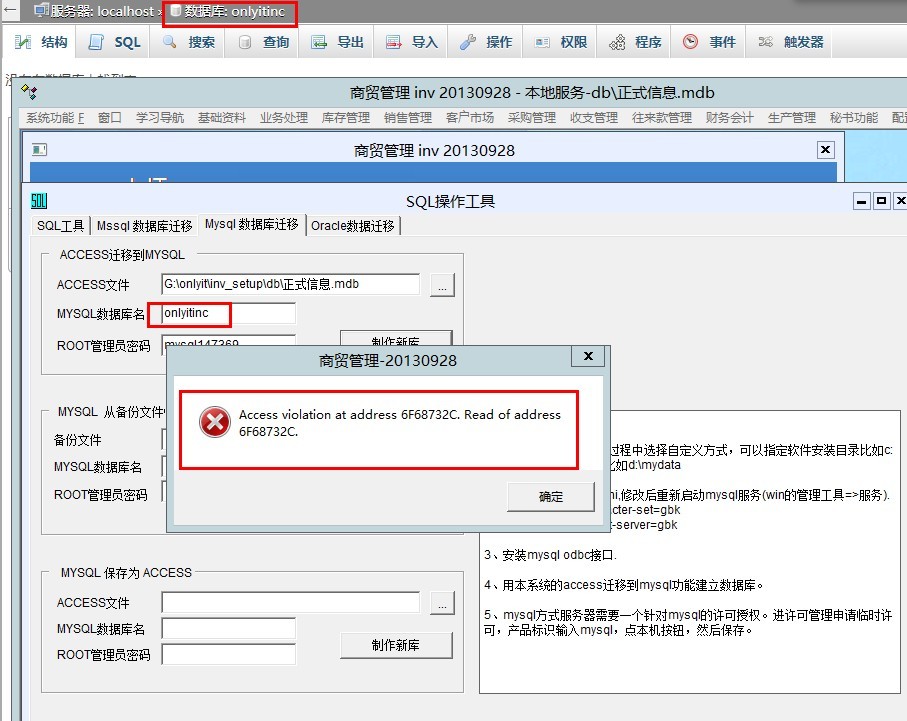Switch to the Mssql 数据库迁移 tab
The image size is (907, 721).
coord(144,226)
